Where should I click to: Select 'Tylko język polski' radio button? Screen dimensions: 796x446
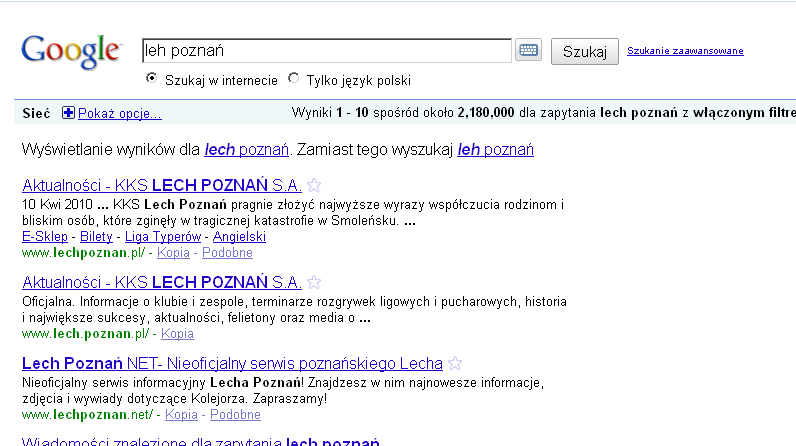pyautogui.click(x=293, y=79)
